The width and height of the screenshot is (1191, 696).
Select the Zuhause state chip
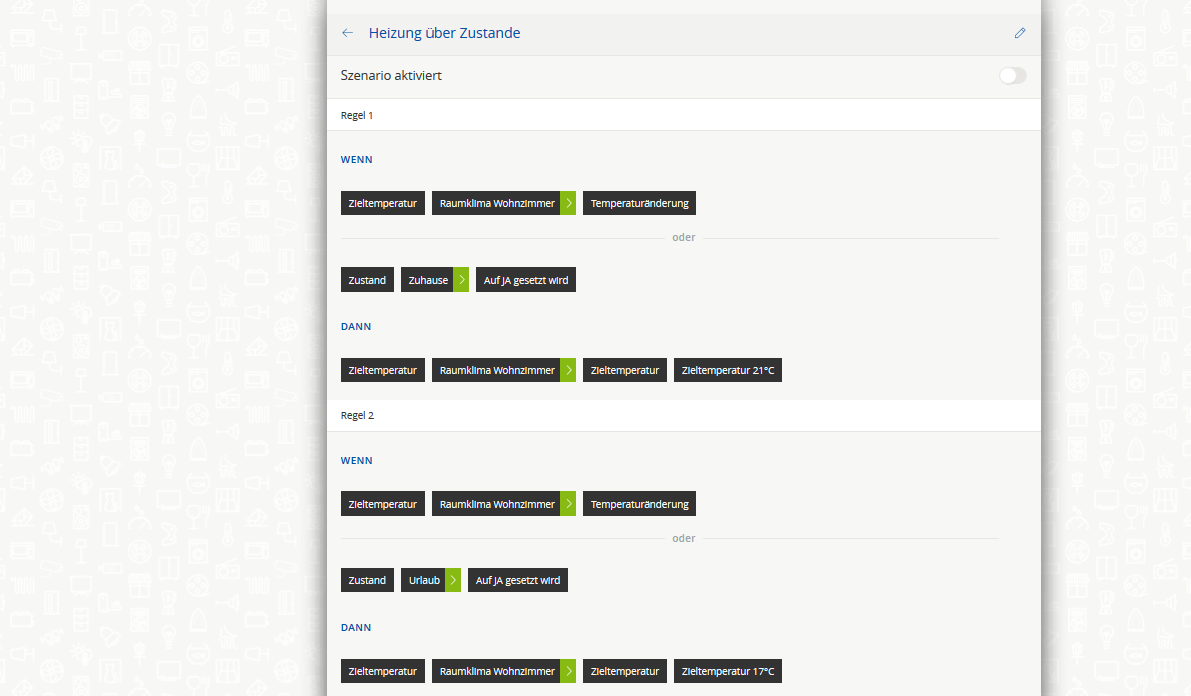(428, 280)
